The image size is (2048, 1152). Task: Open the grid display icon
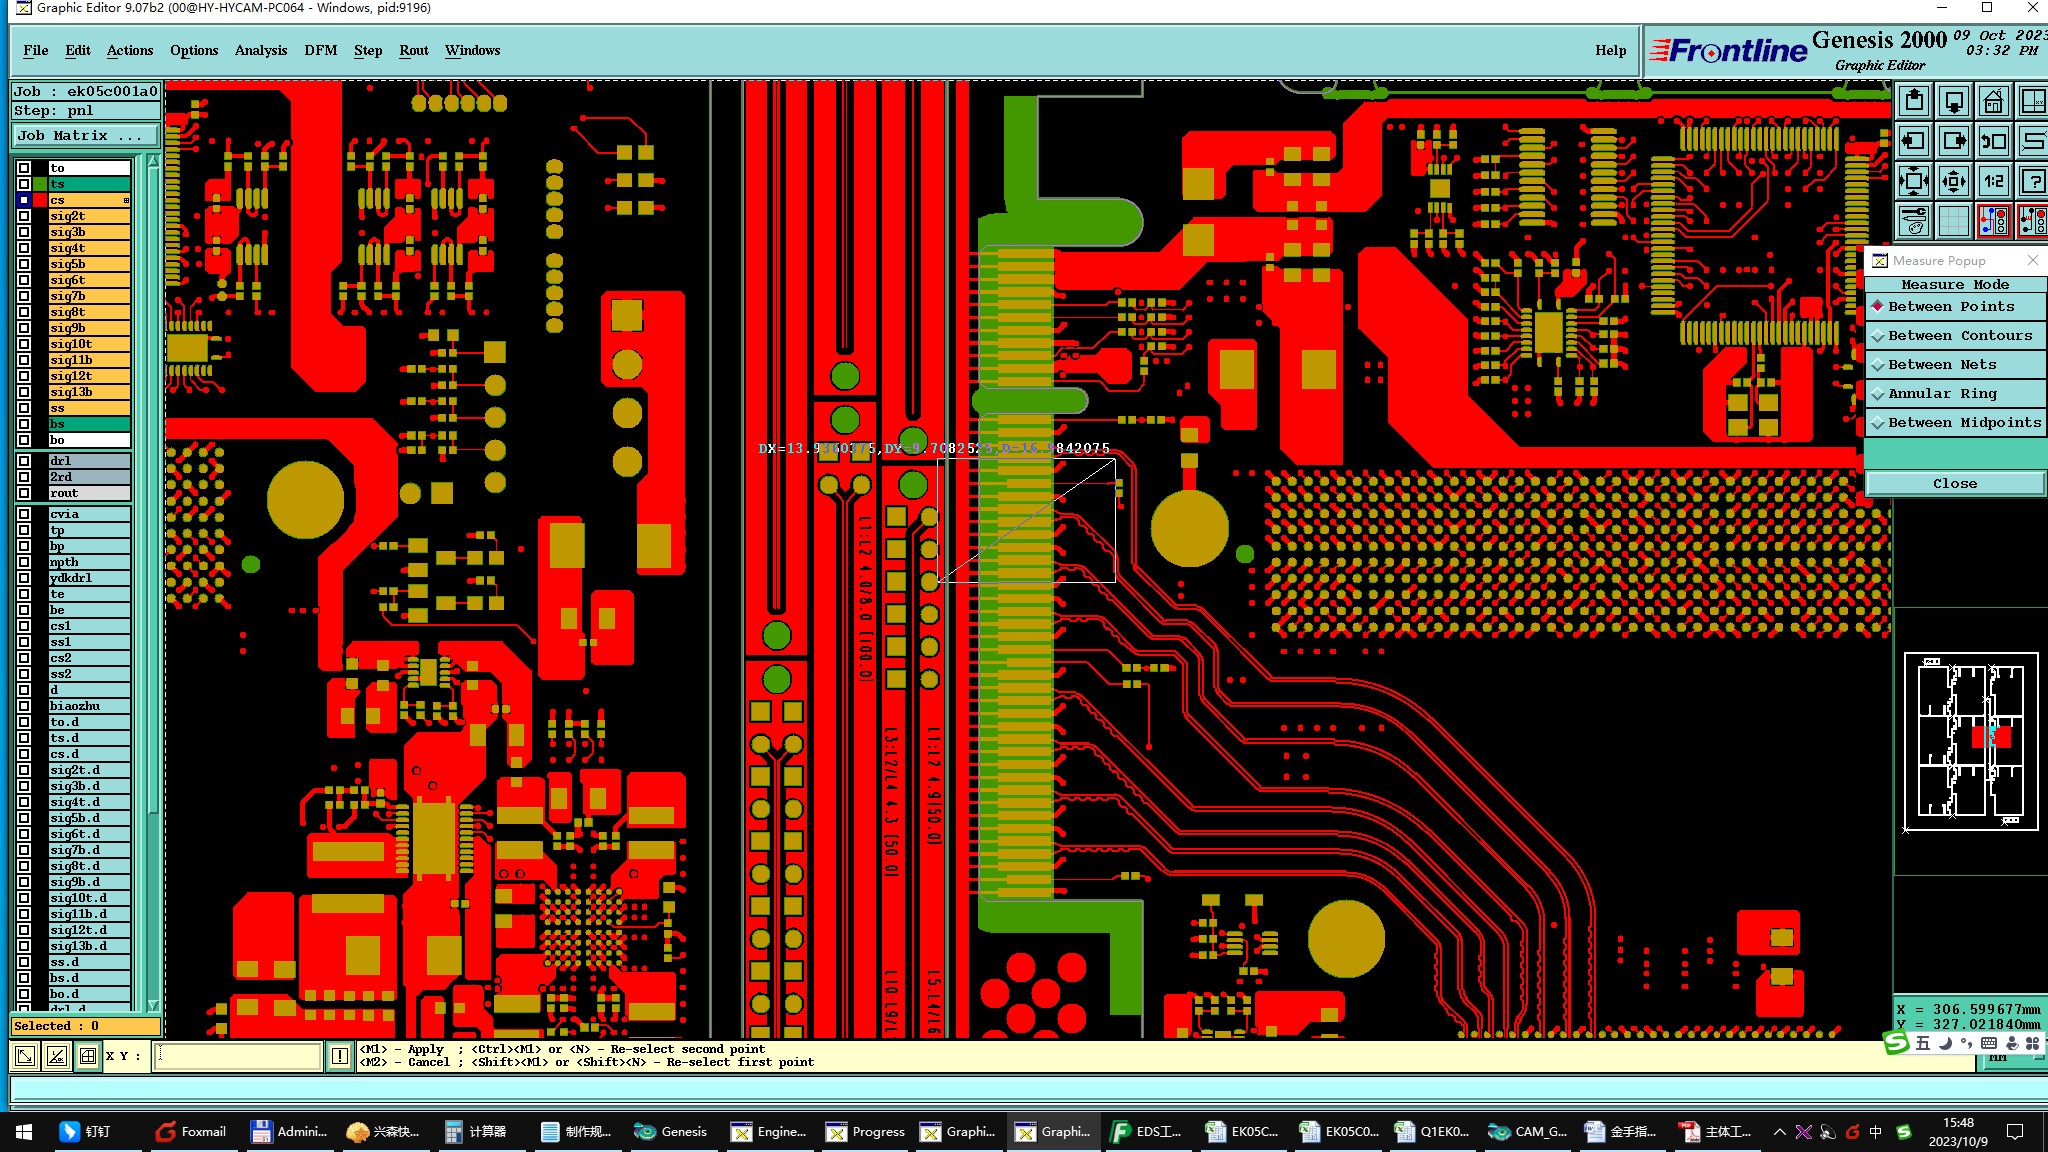click(x=1953, y=220)
